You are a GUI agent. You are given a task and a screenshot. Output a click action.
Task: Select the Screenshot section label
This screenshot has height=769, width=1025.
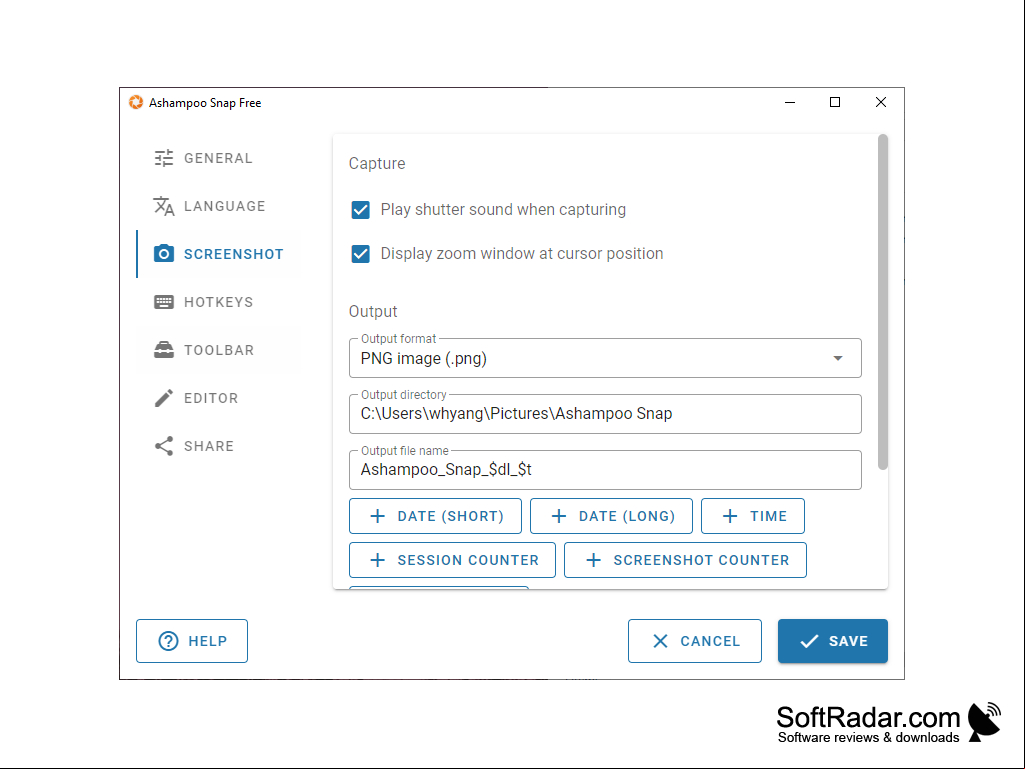point(233,254)
